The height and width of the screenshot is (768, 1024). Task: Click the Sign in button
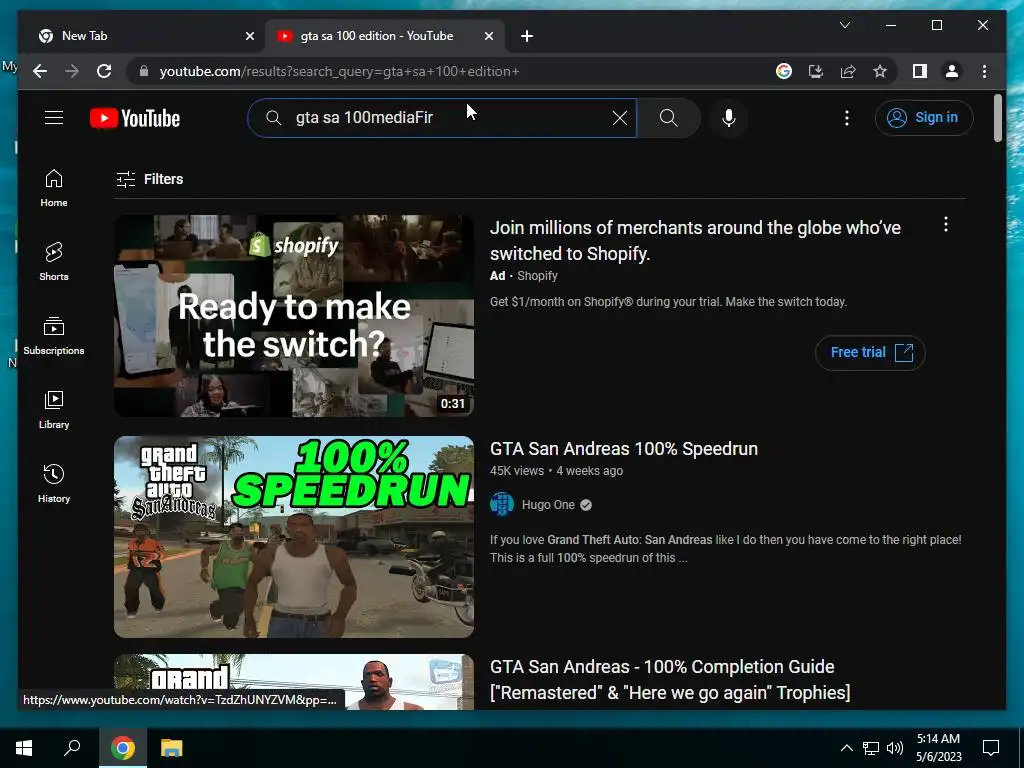coord(923,118)
